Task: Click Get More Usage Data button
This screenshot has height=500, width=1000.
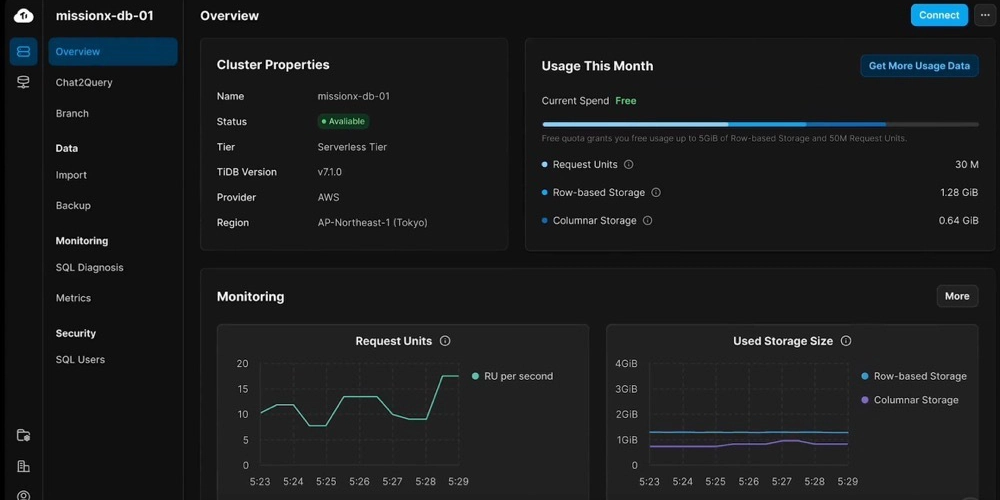Action: pyautogui.click(x=919, y=66)
